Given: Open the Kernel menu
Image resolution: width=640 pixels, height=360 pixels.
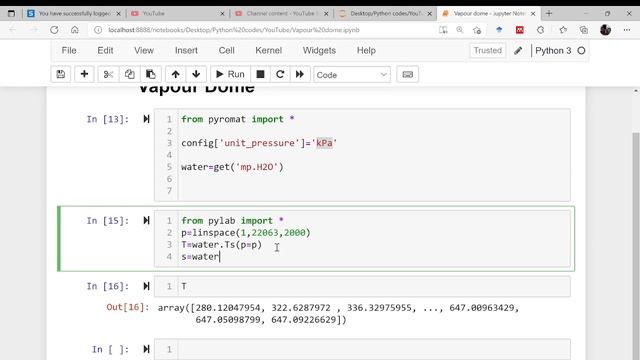Looking at the screenshot, I should tap(269, 51).
